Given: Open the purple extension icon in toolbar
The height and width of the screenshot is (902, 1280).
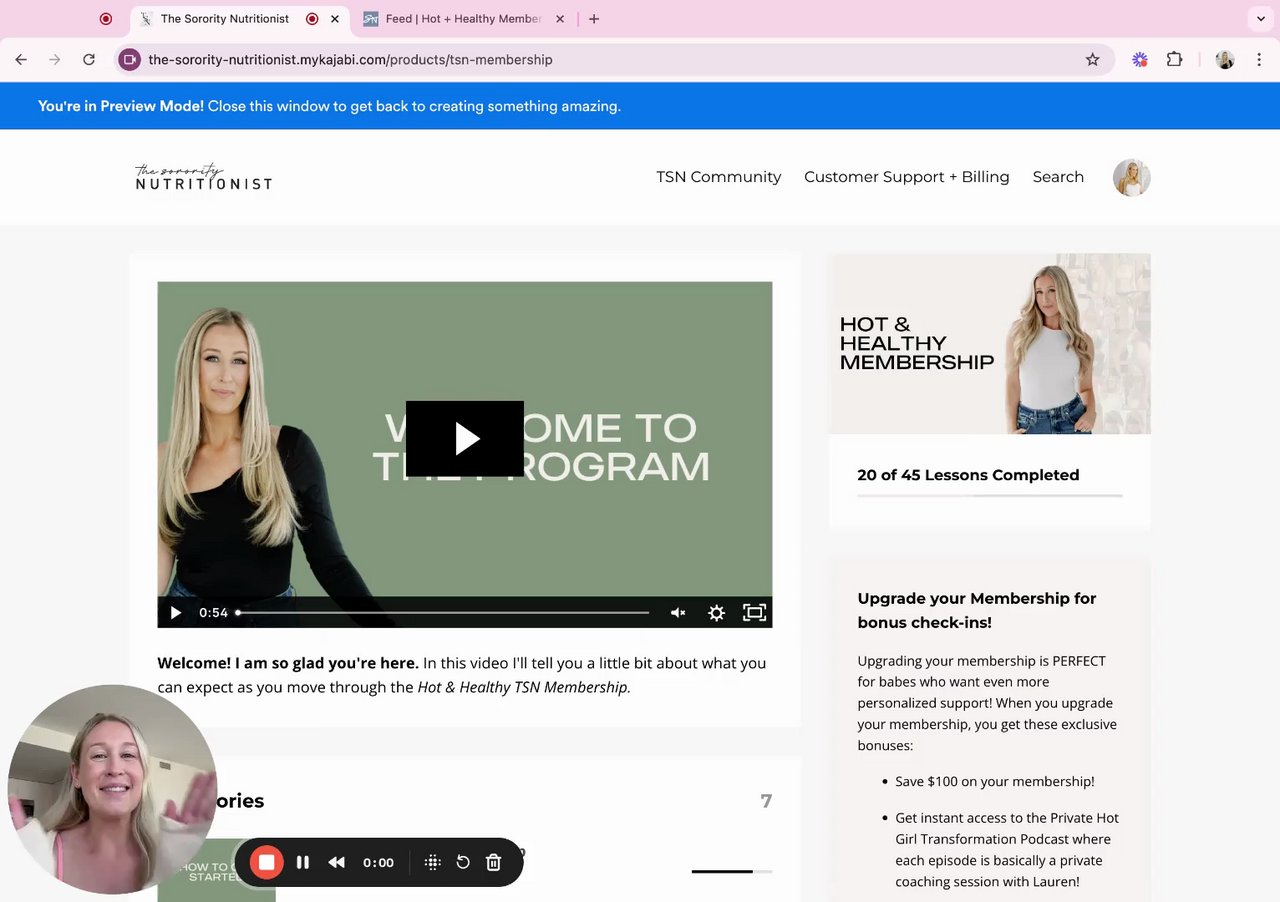Looking at the screenshot, I should click(x=1140, y=60).
